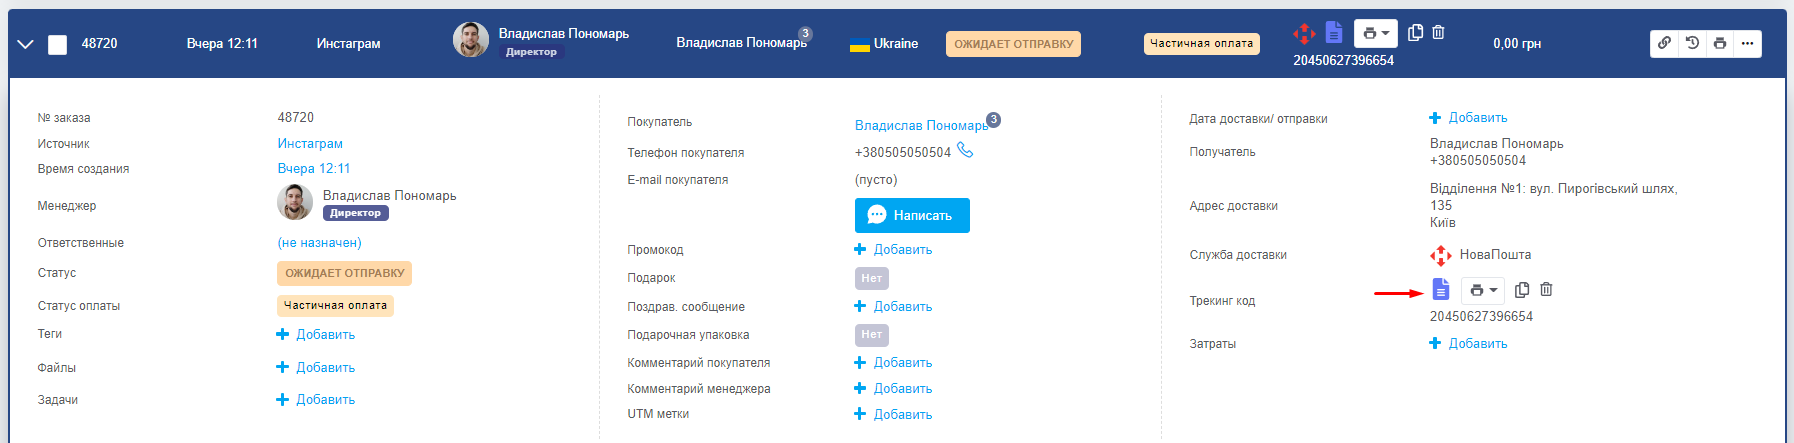The width and height of the screenshot is (1794, 443).
Task: Delete tracking code via header trash icon
Action: click(x=1438, y=33)
